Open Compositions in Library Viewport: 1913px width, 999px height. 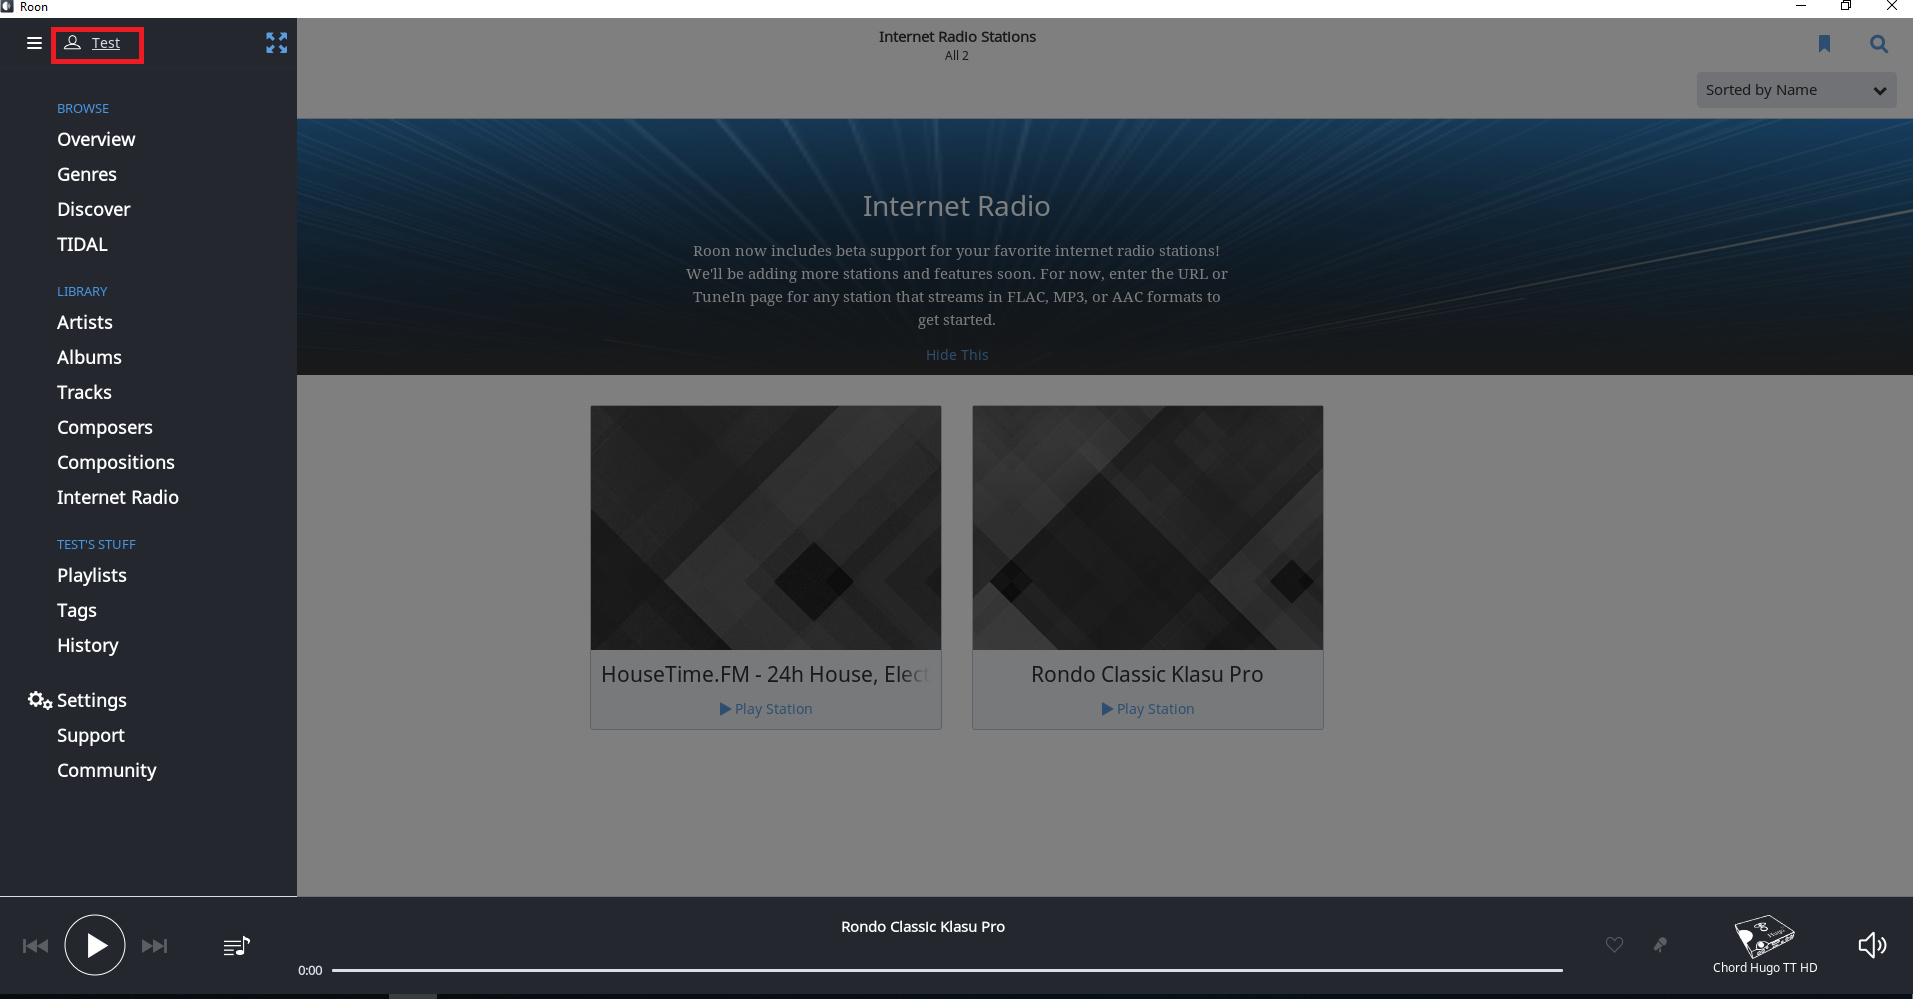pyautogui.click(x=116, y=462)
